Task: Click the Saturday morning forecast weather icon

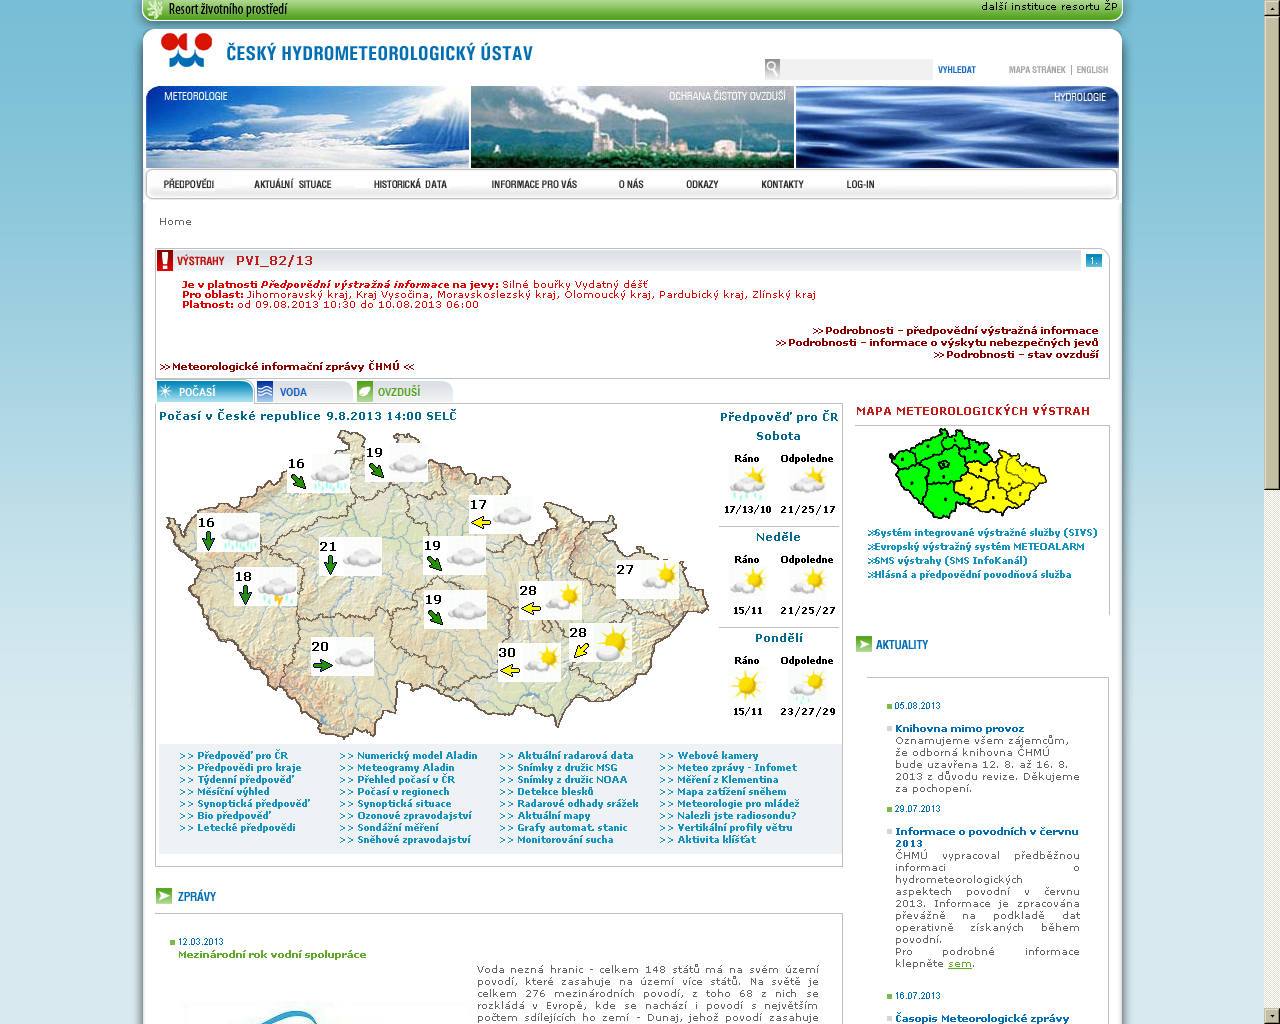Action: point(747,483)
